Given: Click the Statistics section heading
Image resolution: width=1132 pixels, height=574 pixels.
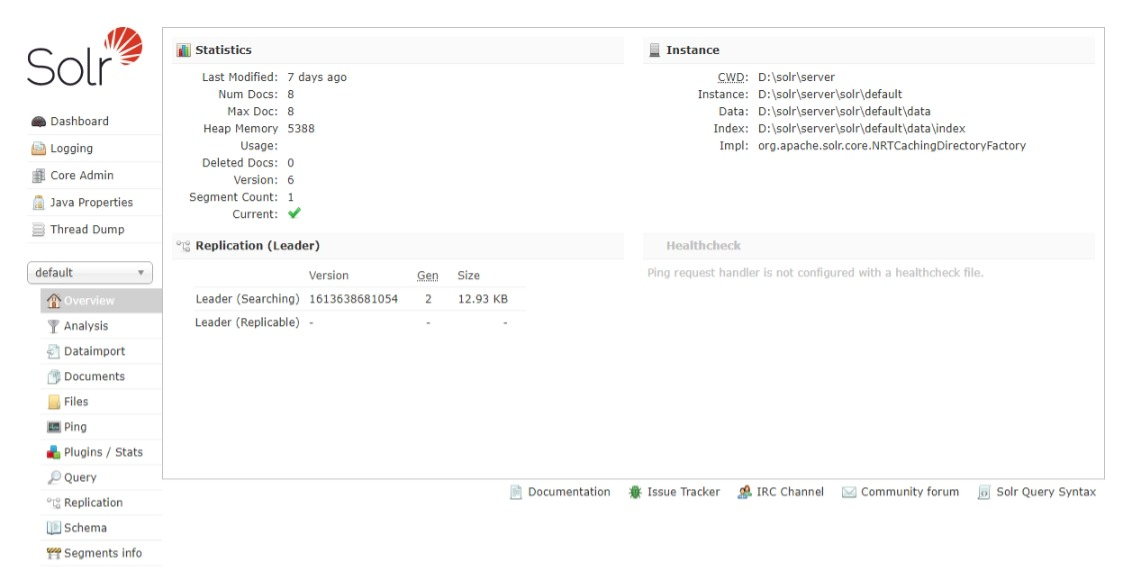Looking at the screenshot, I should pos(223,50).
